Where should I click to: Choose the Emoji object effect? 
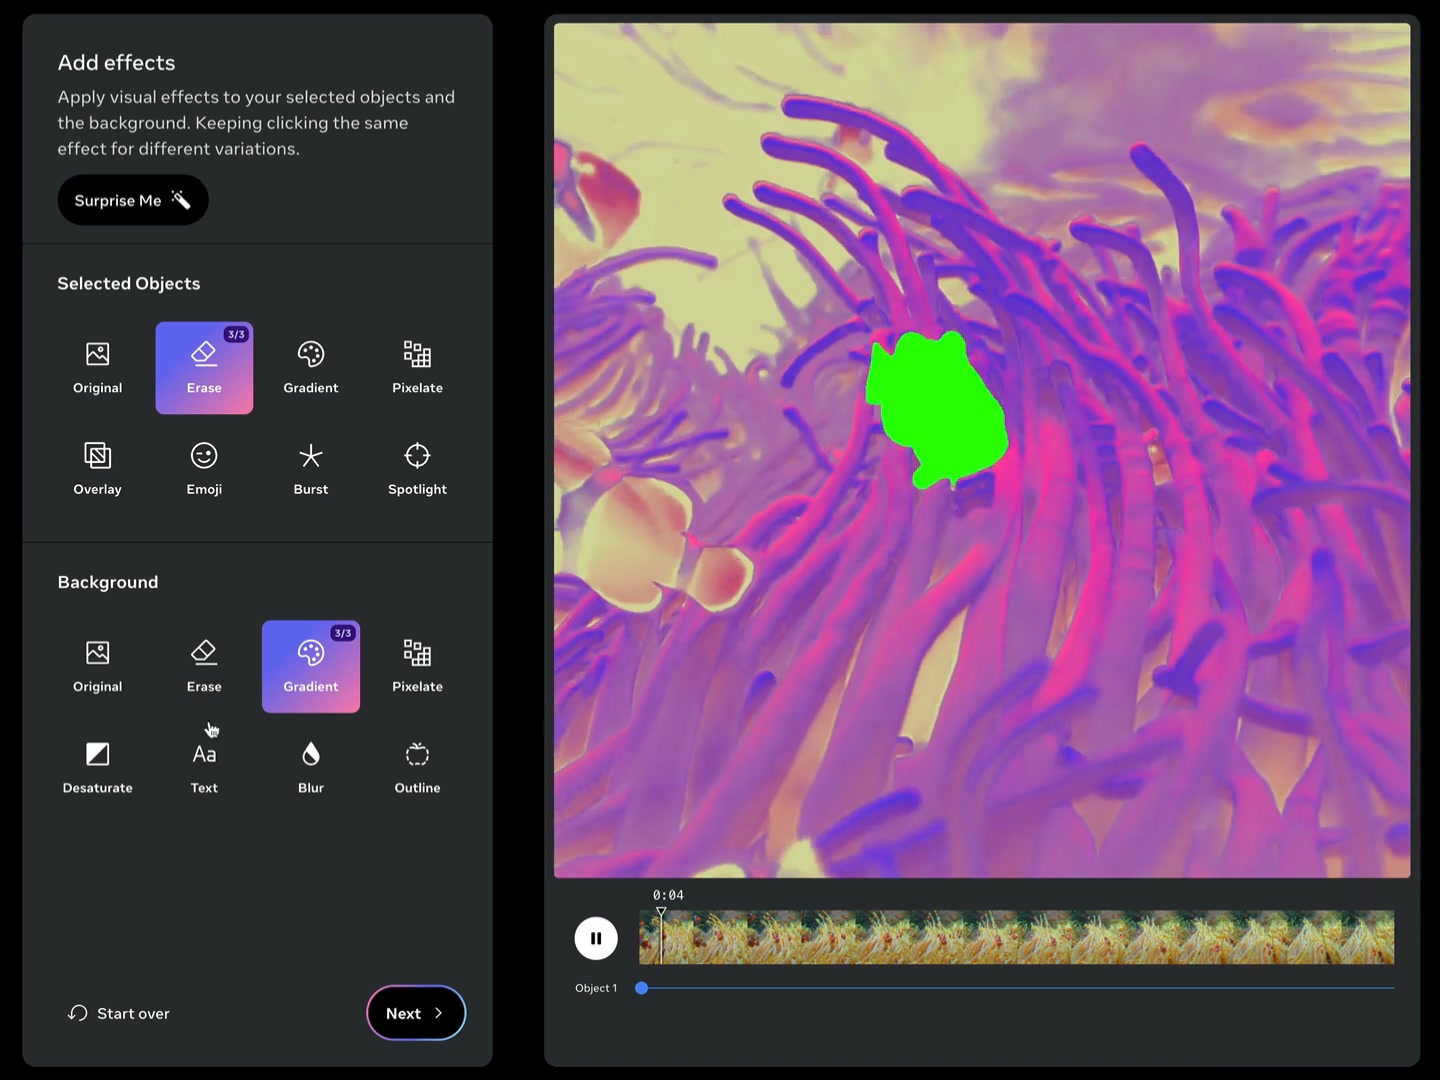204,469
